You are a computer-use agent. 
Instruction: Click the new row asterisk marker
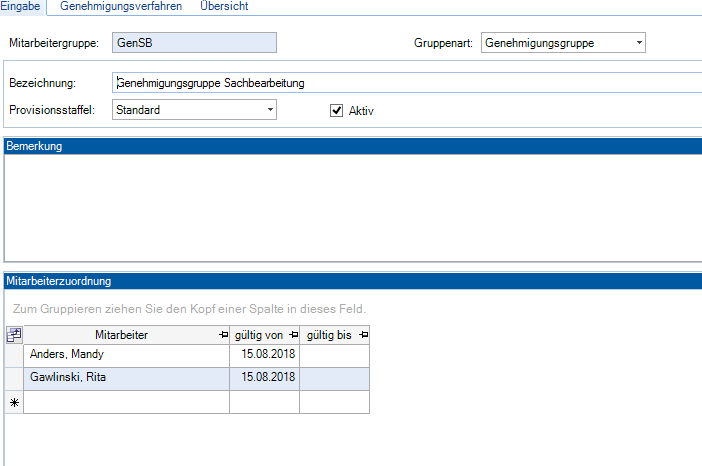[x=14, y=402]
